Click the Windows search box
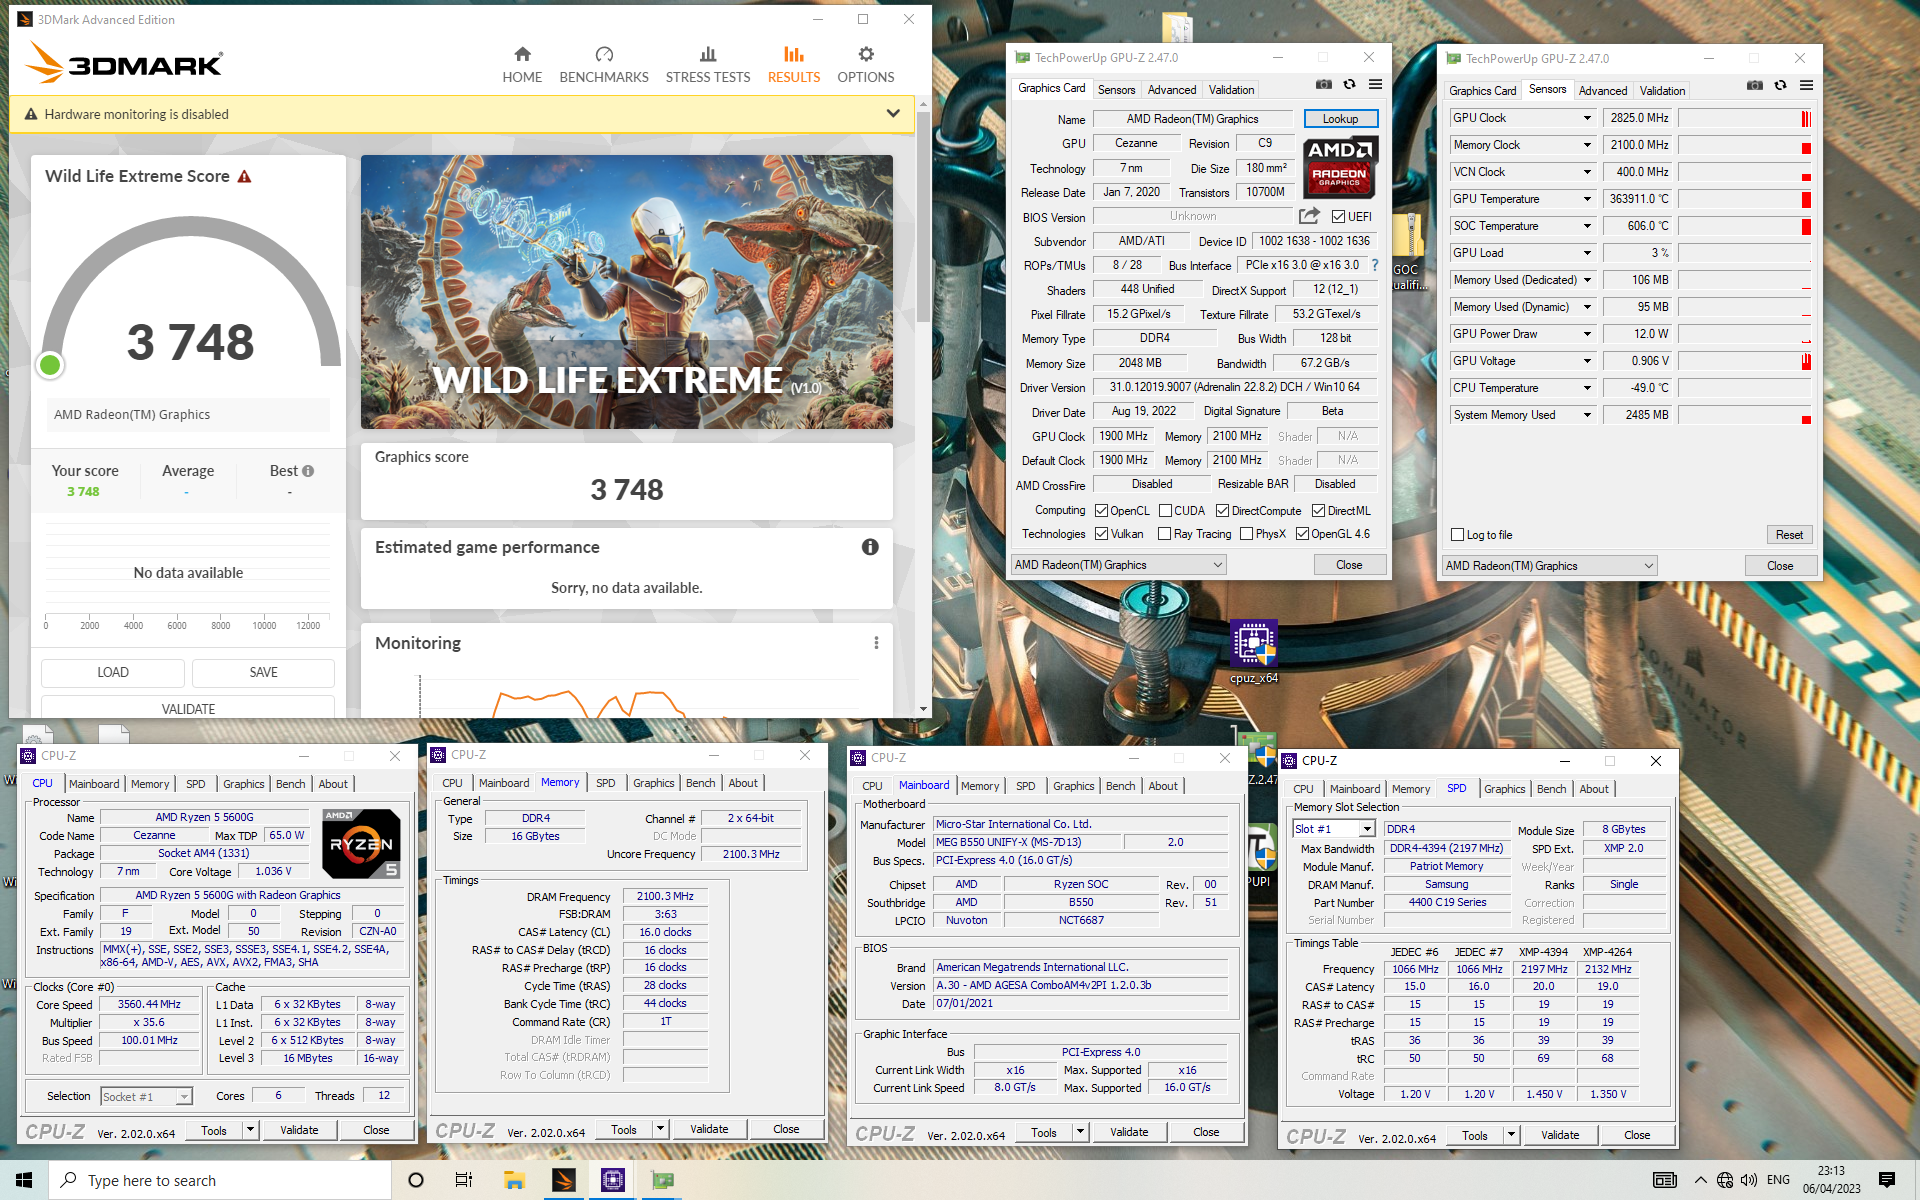The width and height of the screenshot is (1920, 1200). click(x=220, y=1180)
